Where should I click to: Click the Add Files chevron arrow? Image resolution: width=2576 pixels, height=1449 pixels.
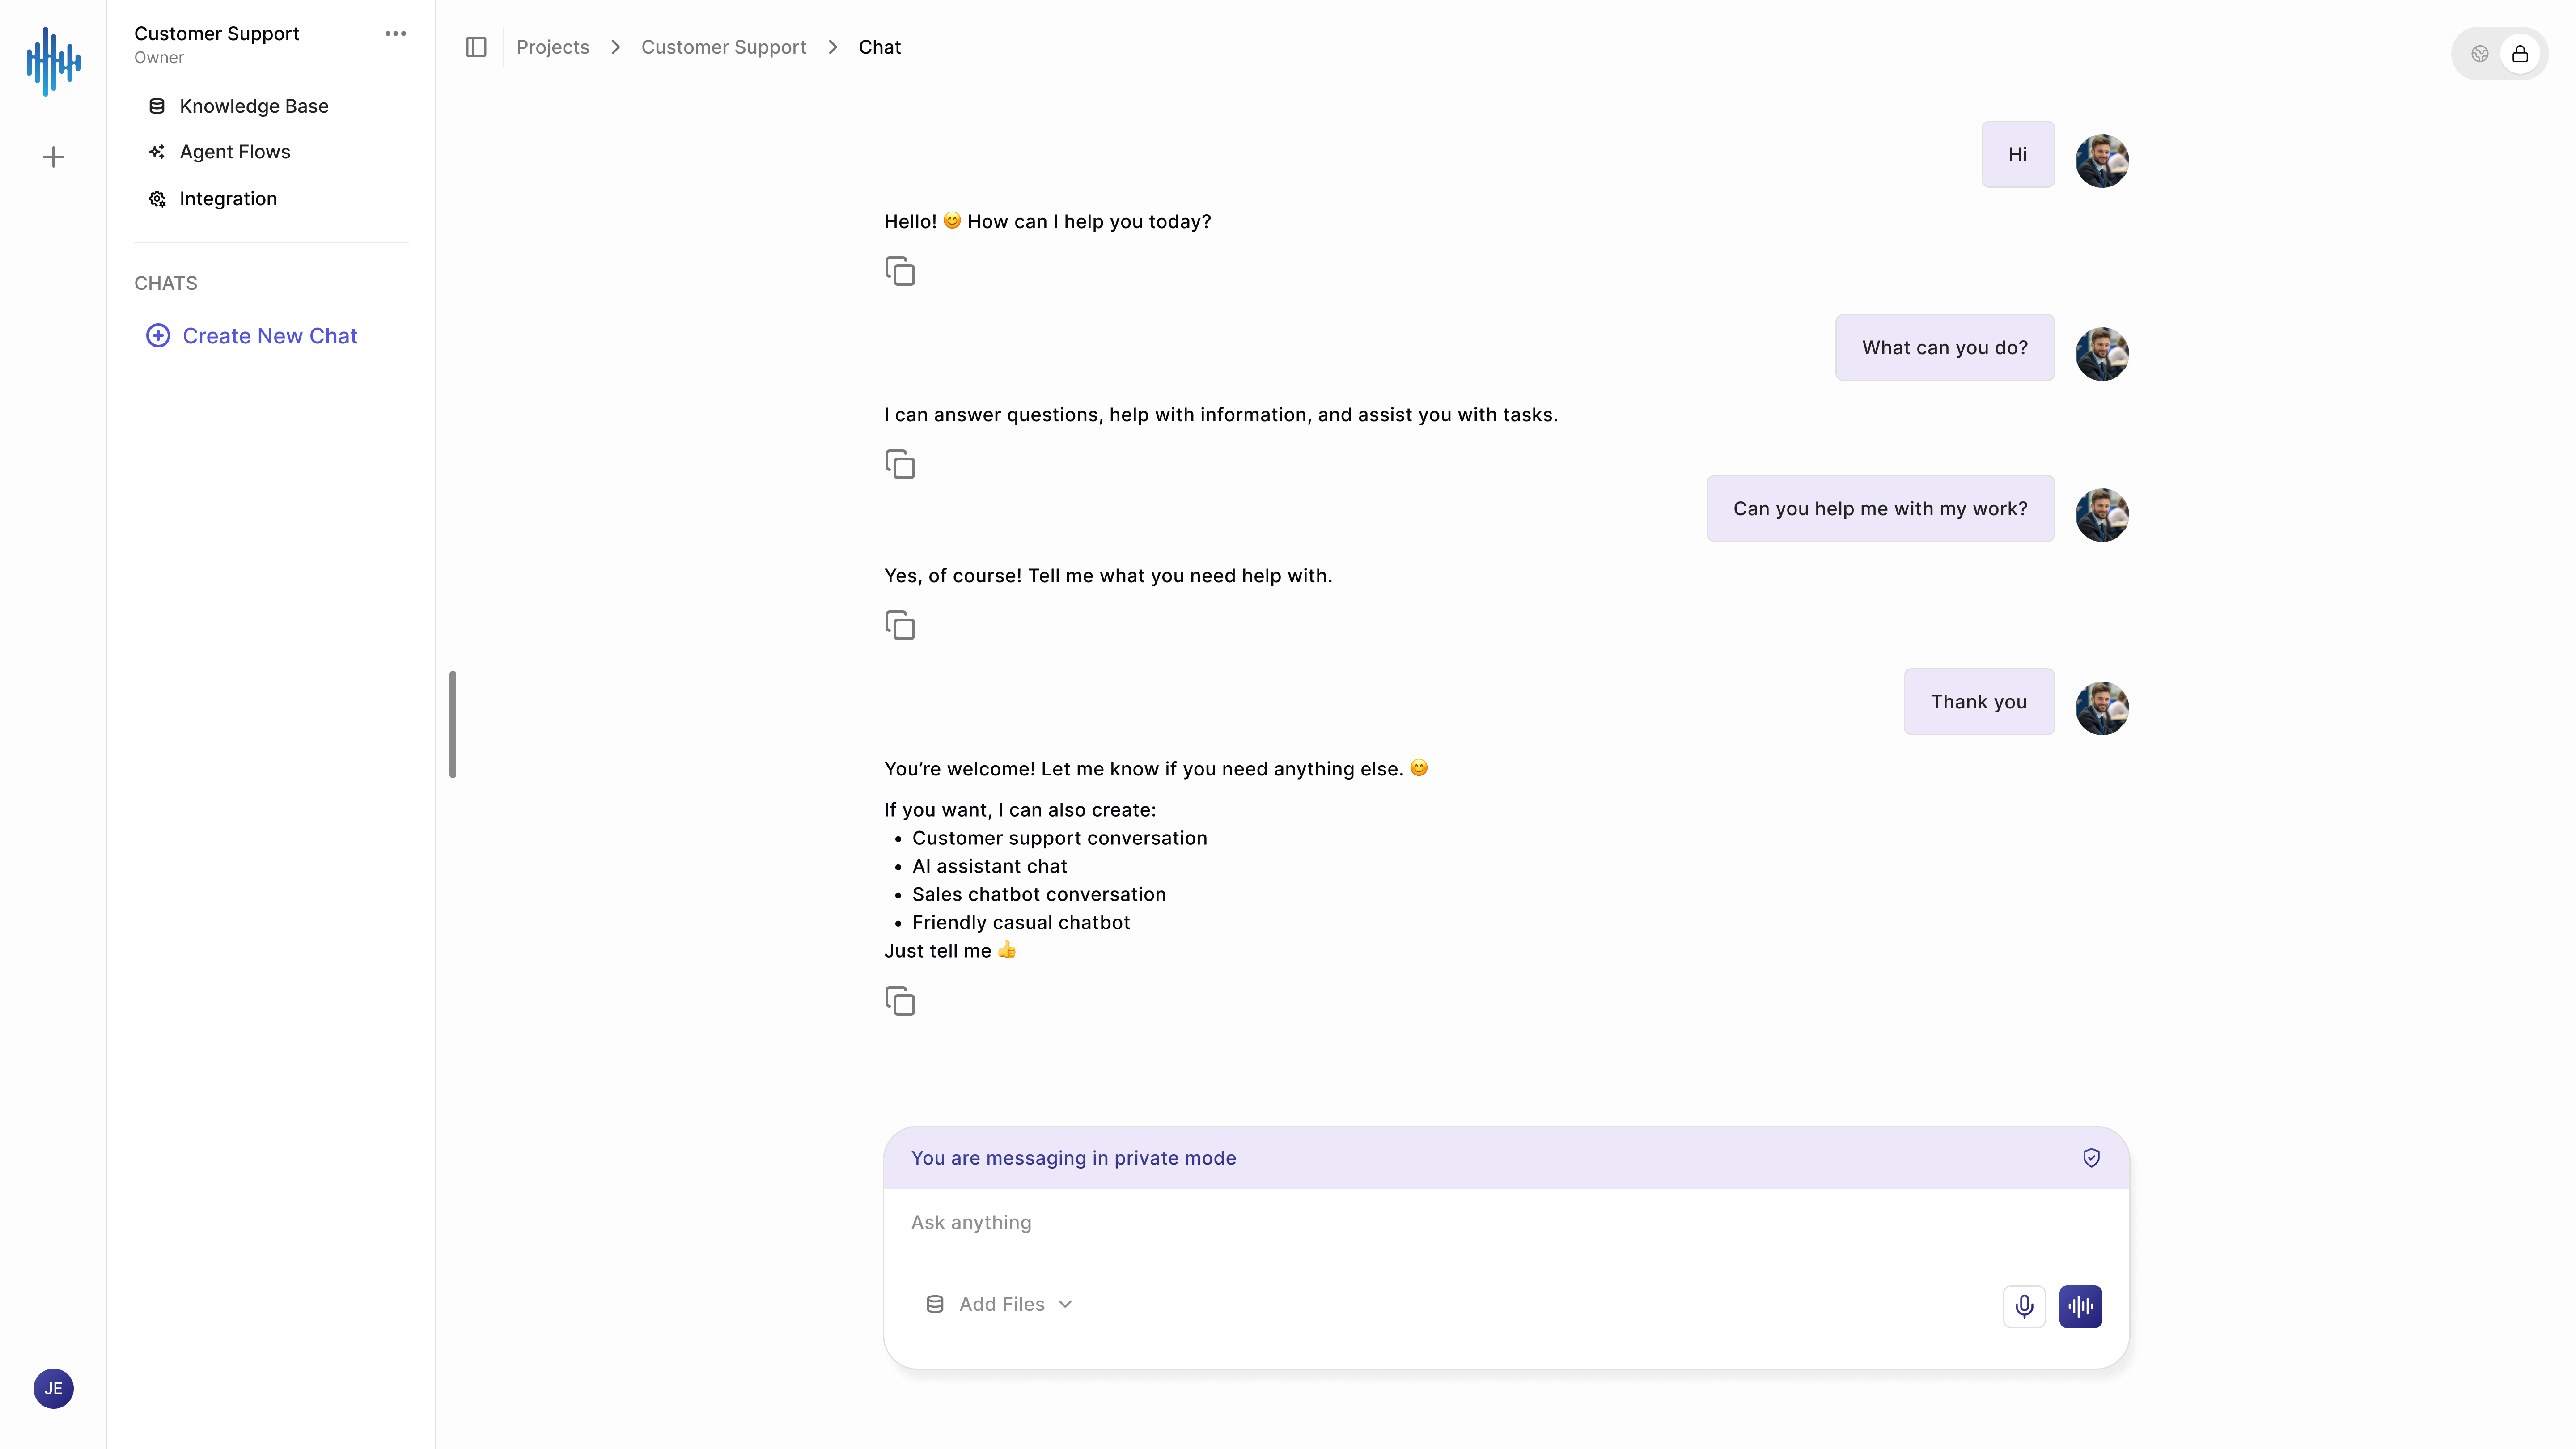click(x=1065, y=1304)
